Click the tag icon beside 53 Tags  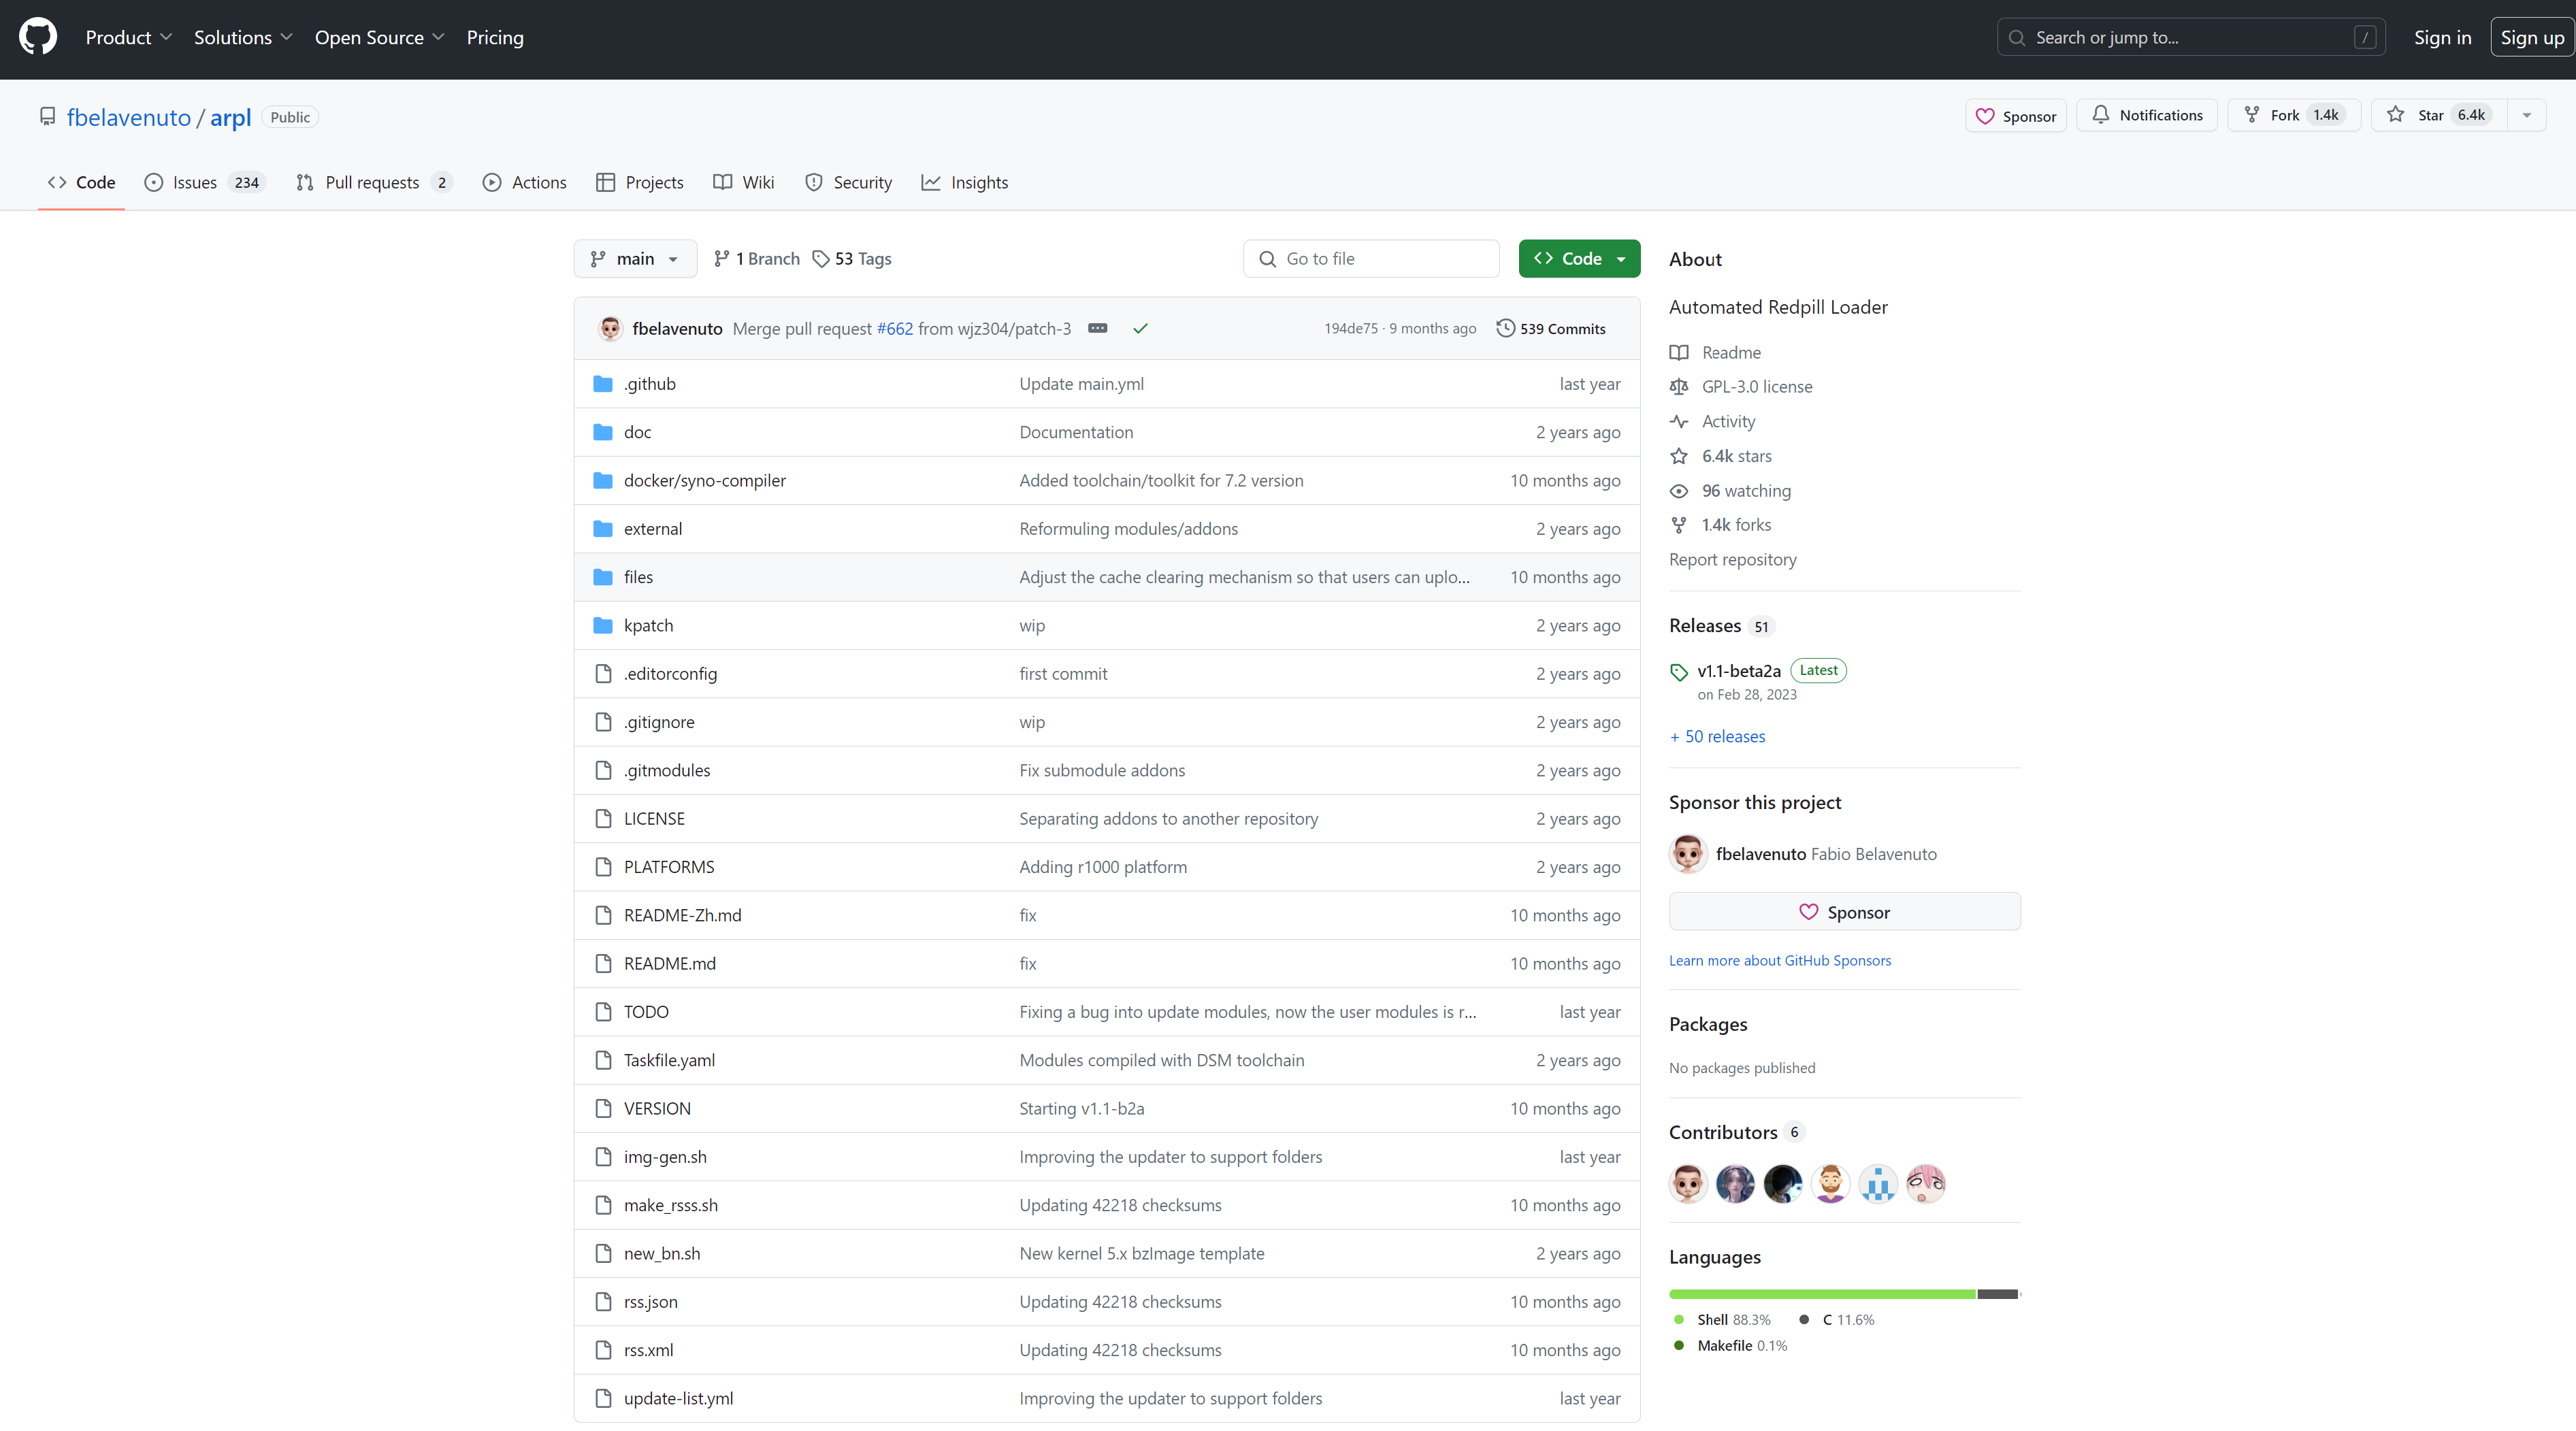pos(820,259)
